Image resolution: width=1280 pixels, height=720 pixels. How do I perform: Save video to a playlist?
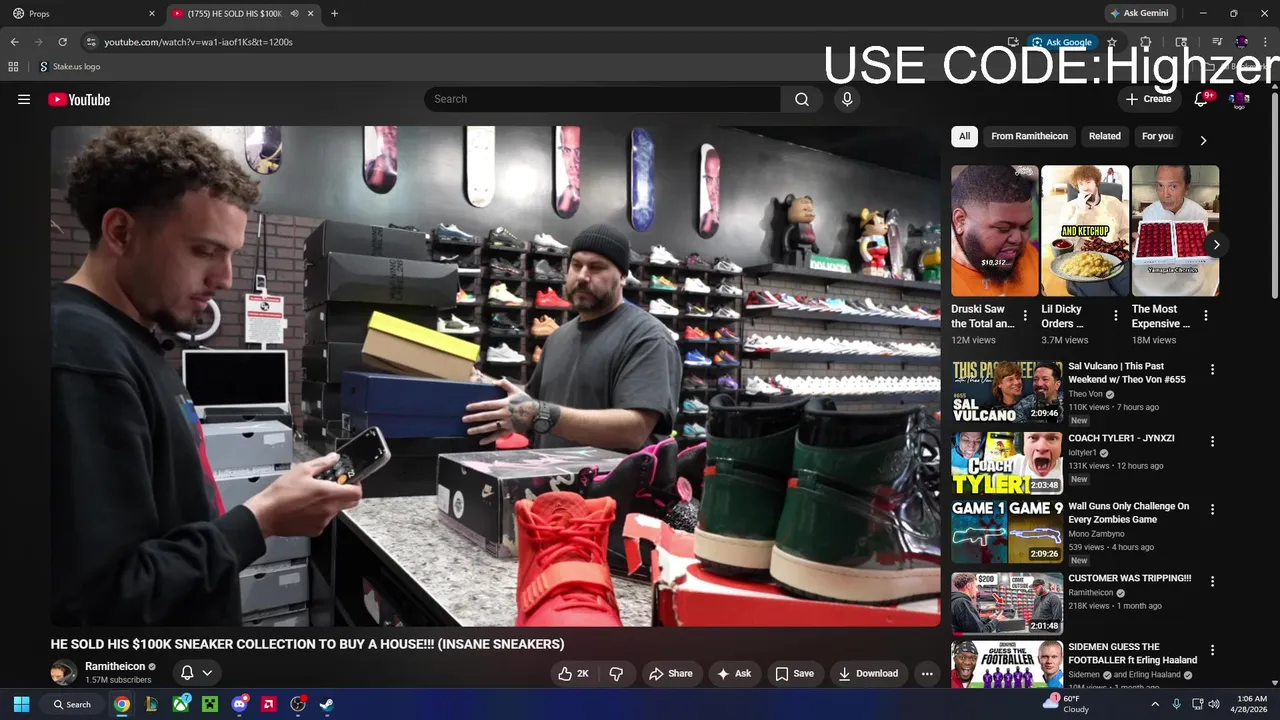pyautogui.click(x=795, y=674)
